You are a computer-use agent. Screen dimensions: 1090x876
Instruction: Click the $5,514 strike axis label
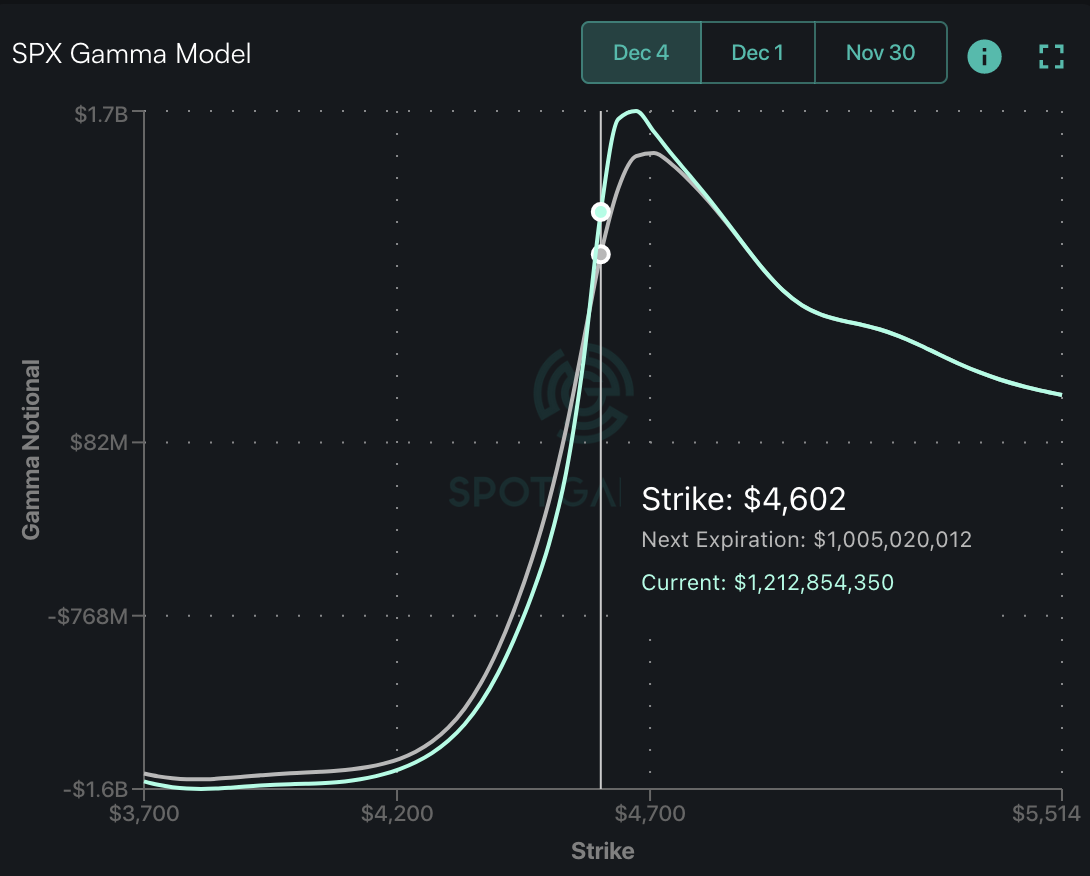pyautogui.click(x=1046, y=813)
